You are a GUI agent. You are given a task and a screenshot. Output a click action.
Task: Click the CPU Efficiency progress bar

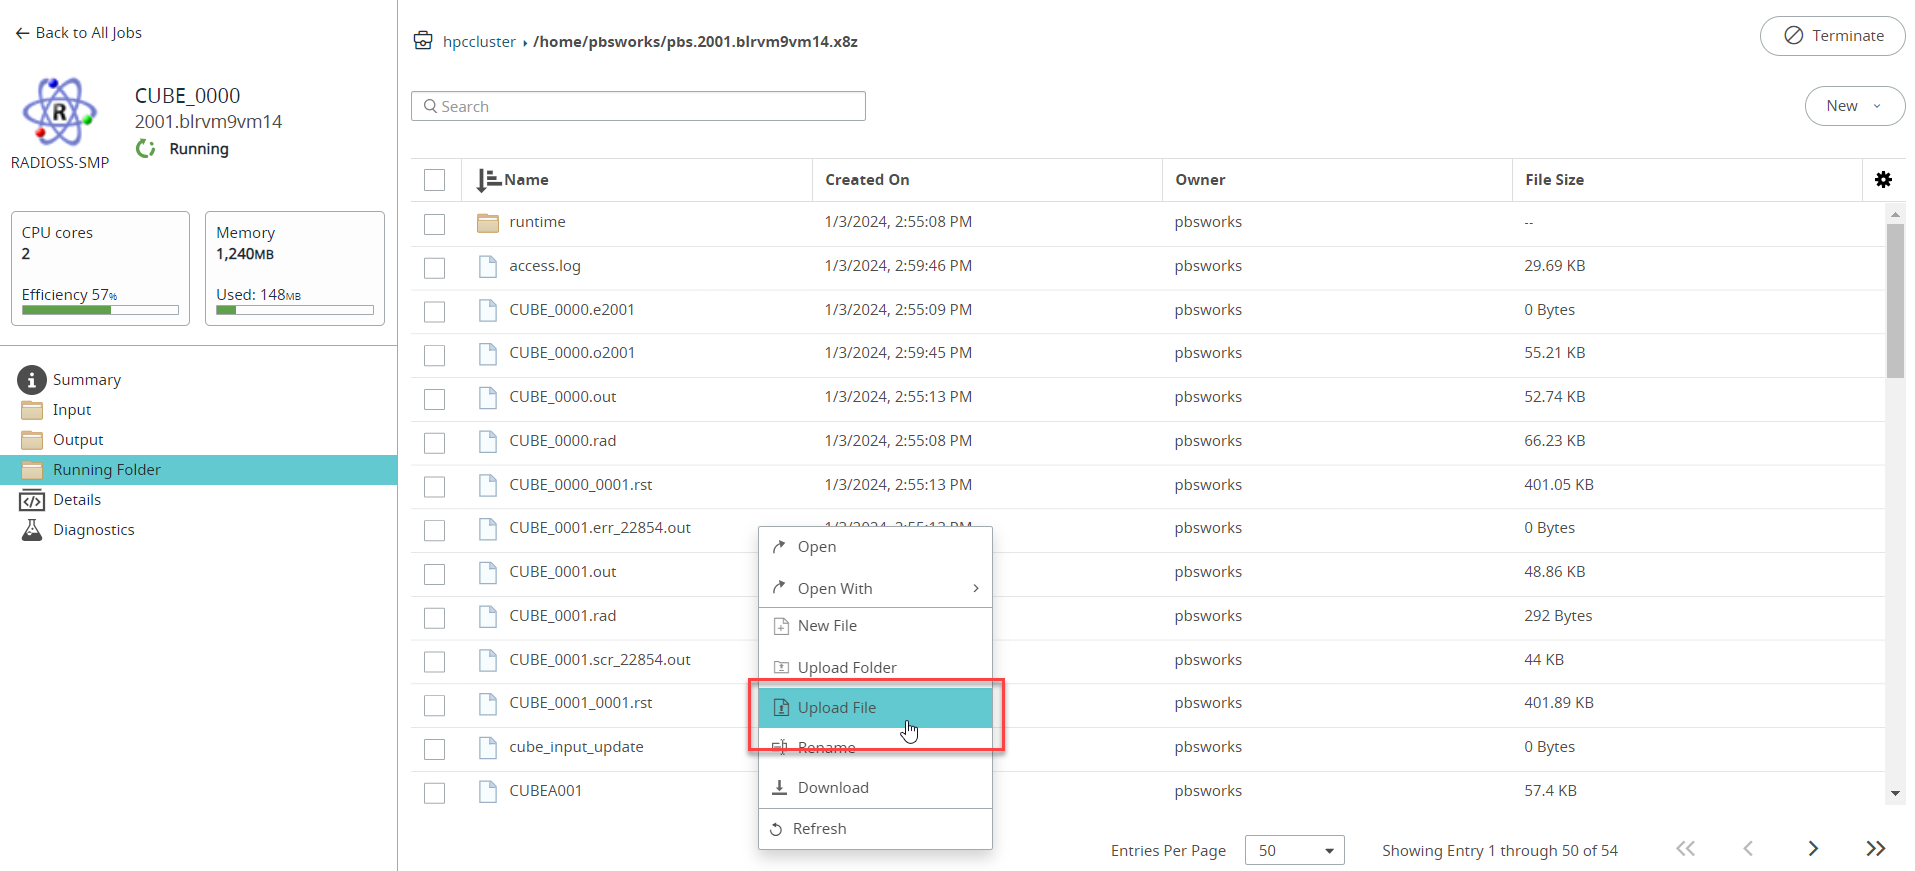pyautogui.click(x=100, y=310)
